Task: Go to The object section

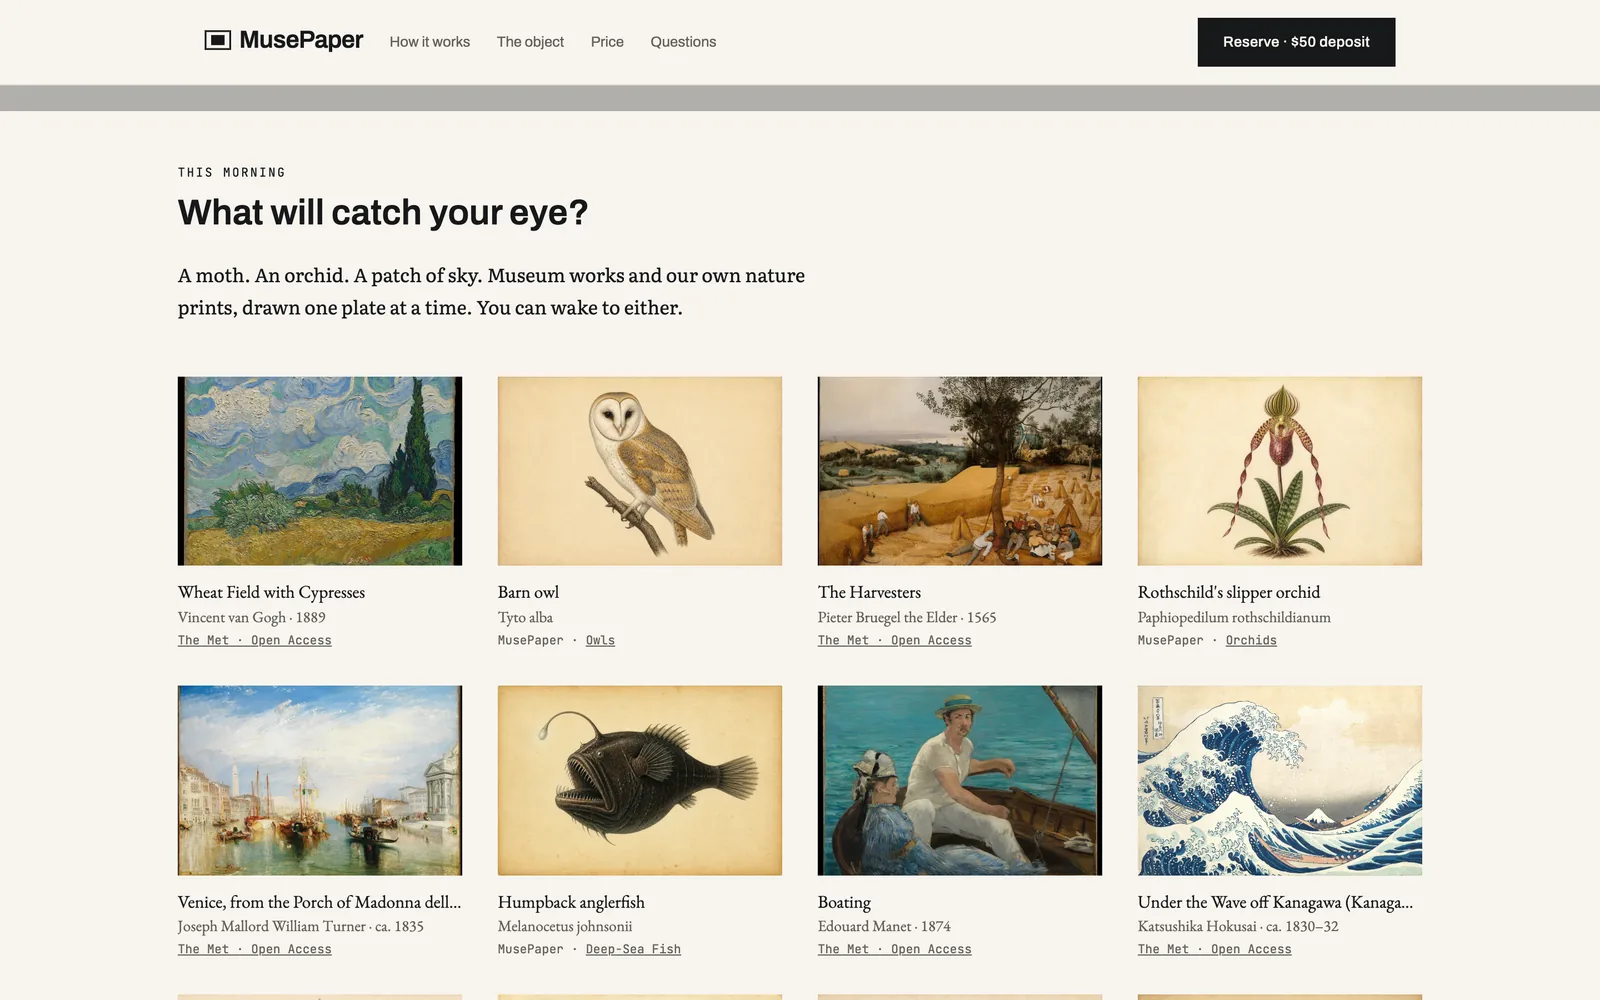Action: click(x=530, y=42)
